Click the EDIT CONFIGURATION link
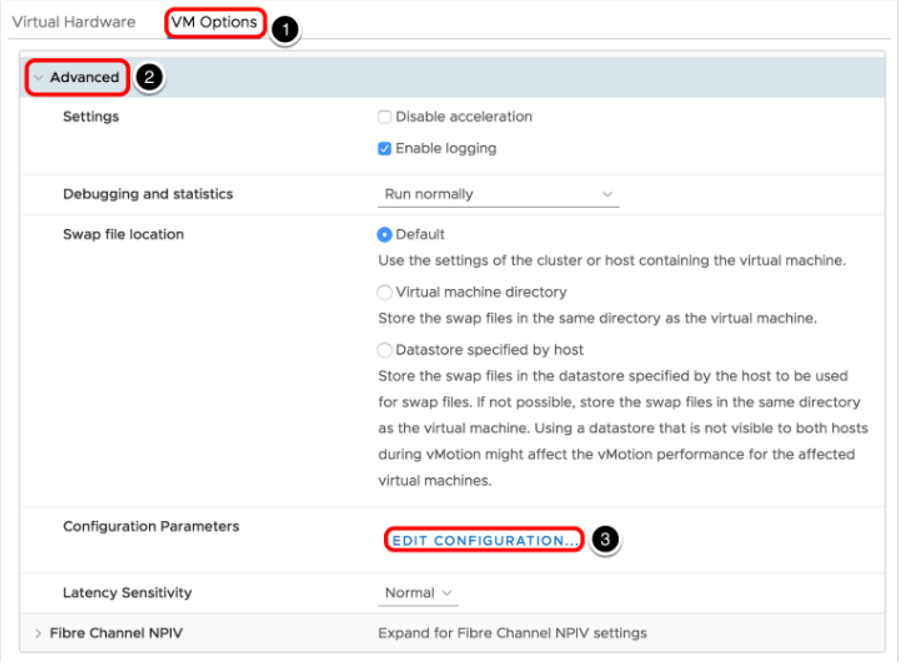Image resolution: width=904 pixels, height=664 pixels. (x=484, y=541)
